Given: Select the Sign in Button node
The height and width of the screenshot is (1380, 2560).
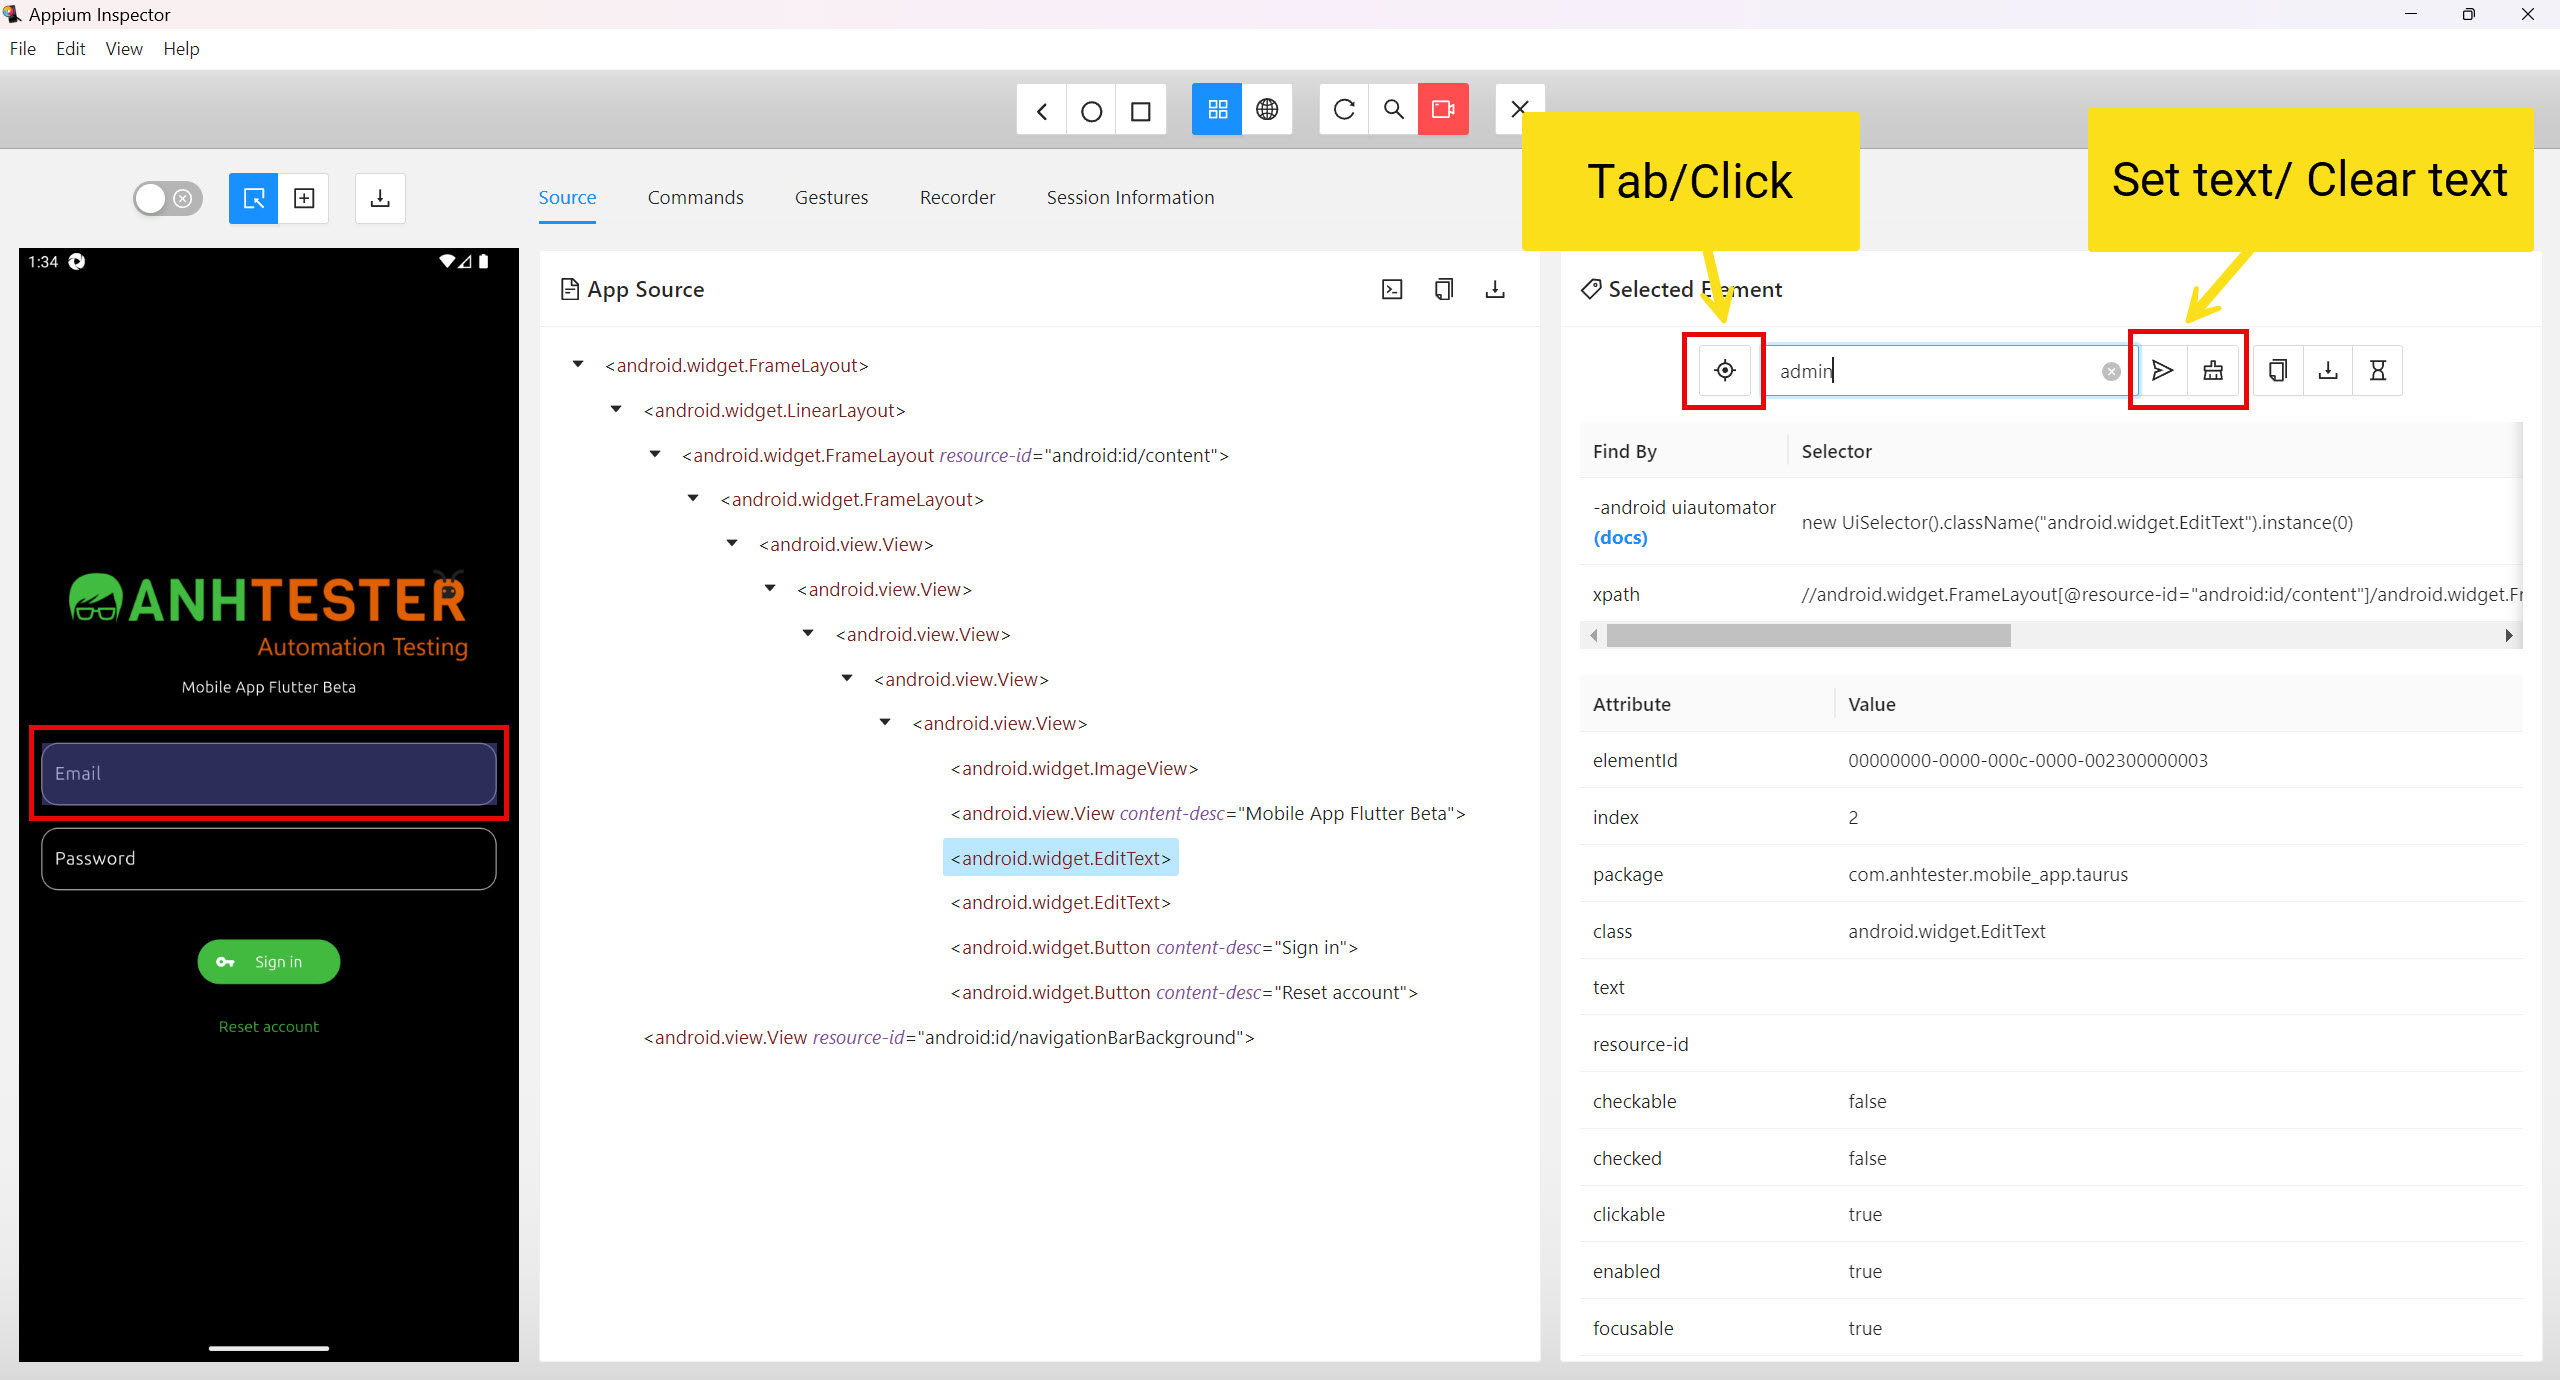Looking at the screenshot, I should pyautogui.click(x=1154, y=947).
